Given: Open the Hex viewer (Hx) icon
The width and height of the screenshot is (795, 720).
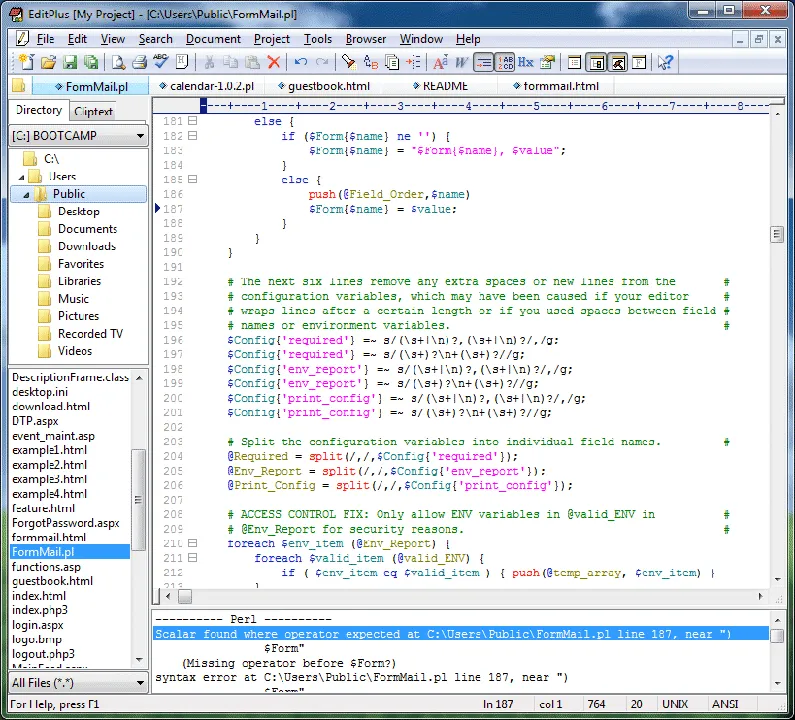Looking at the screenshot, I should [x=525, y=62].
